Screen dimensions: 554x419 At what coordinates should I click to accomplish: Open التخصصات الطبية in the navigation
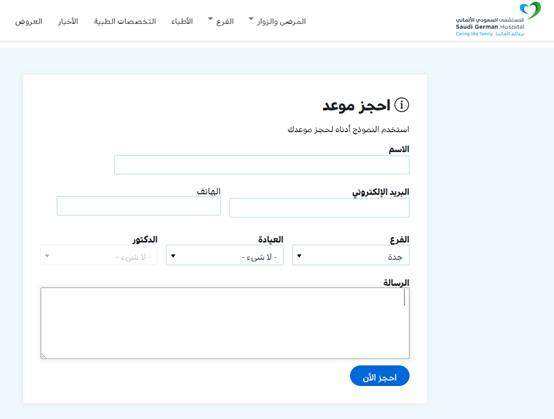pos(125,21)
